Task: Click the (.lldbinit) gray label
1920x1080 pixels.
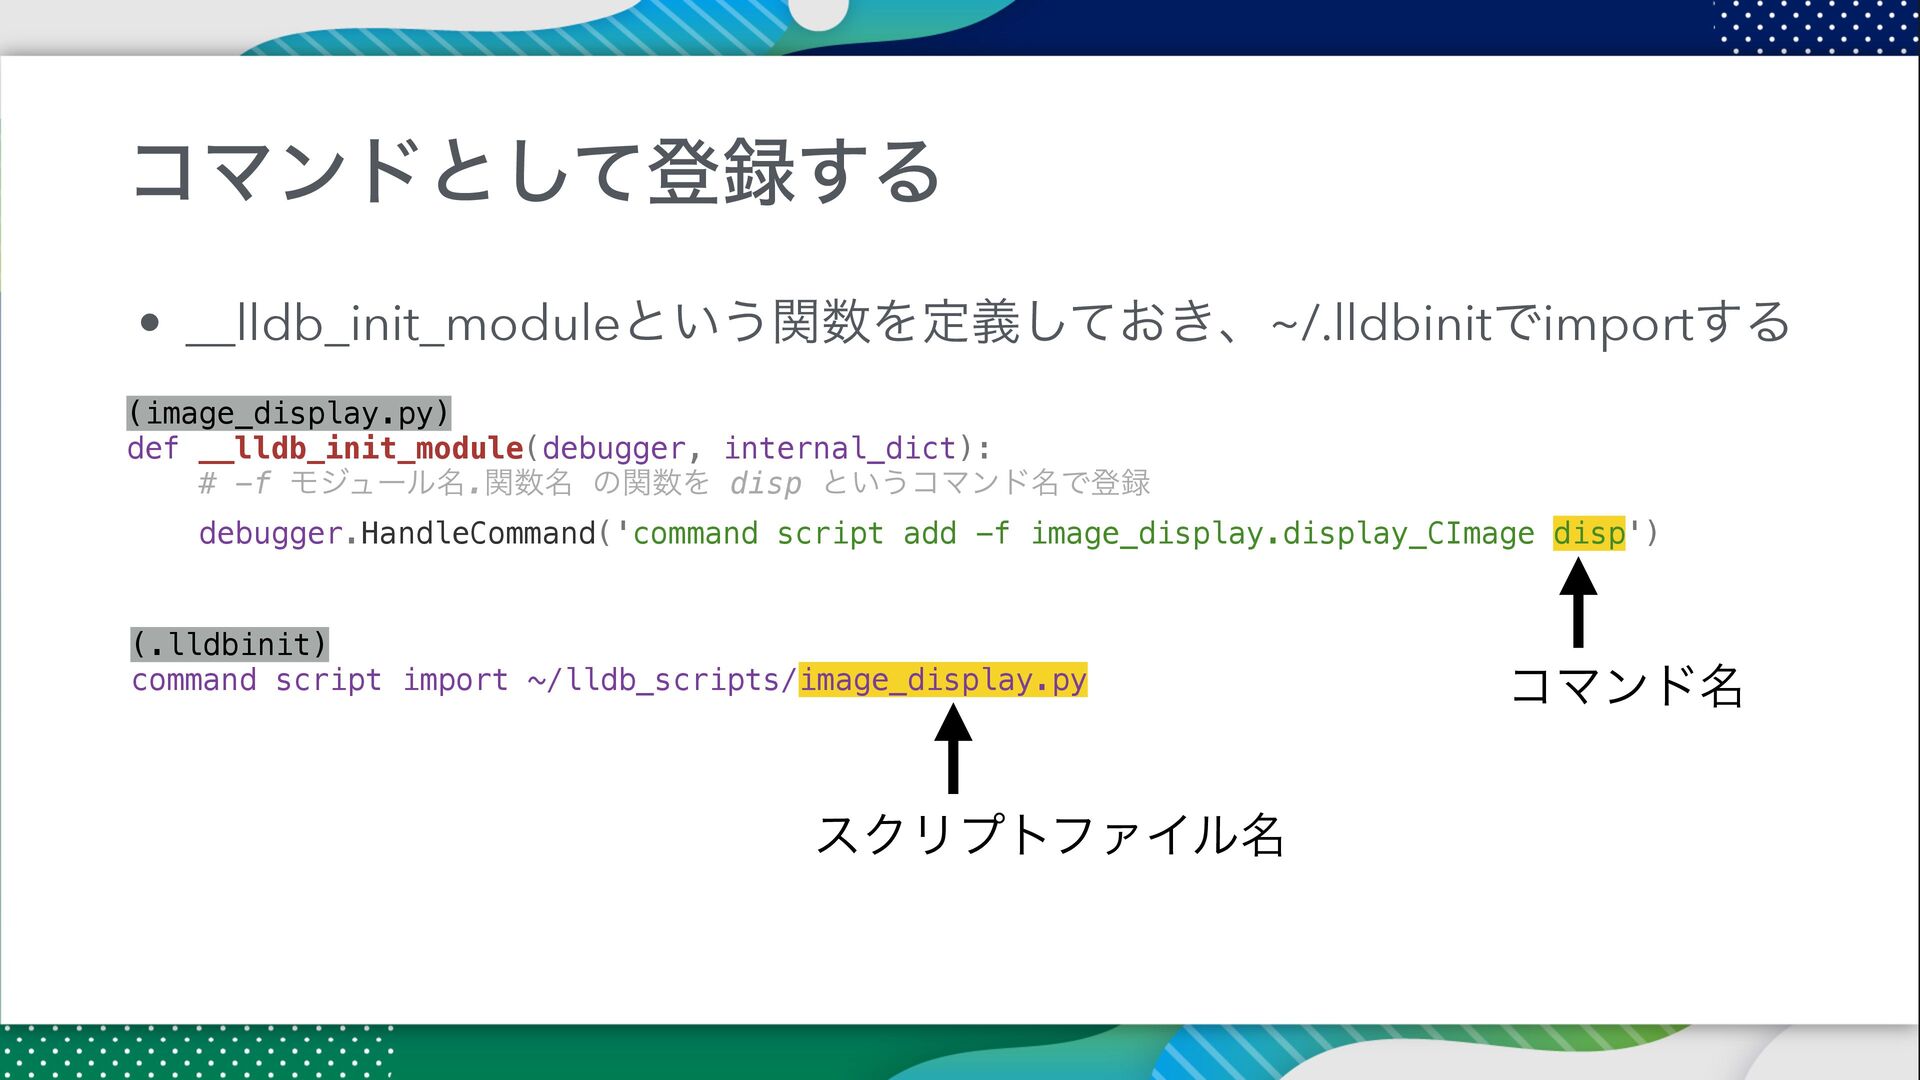Action: 230,644
